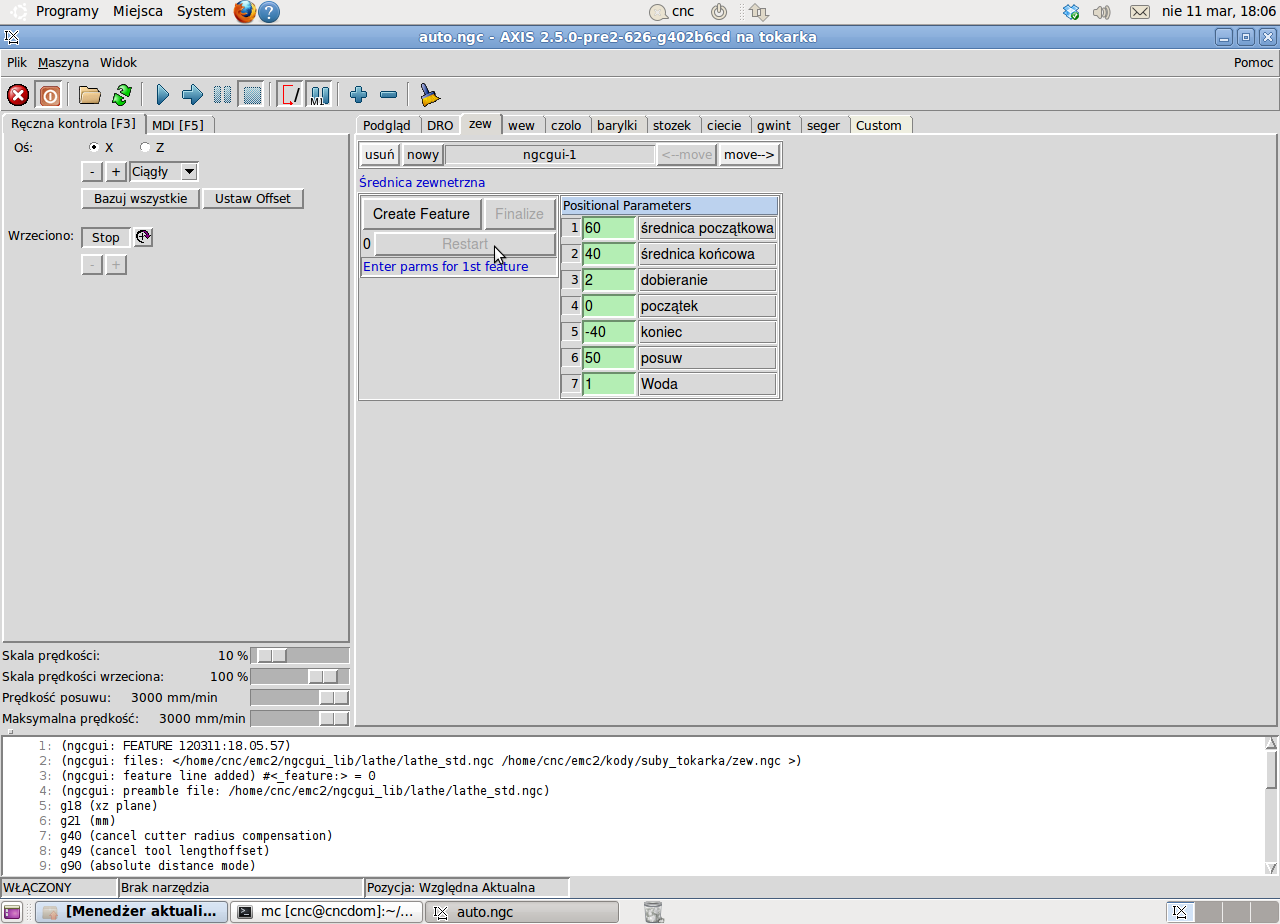Open the Plik menu

point(17,62)
